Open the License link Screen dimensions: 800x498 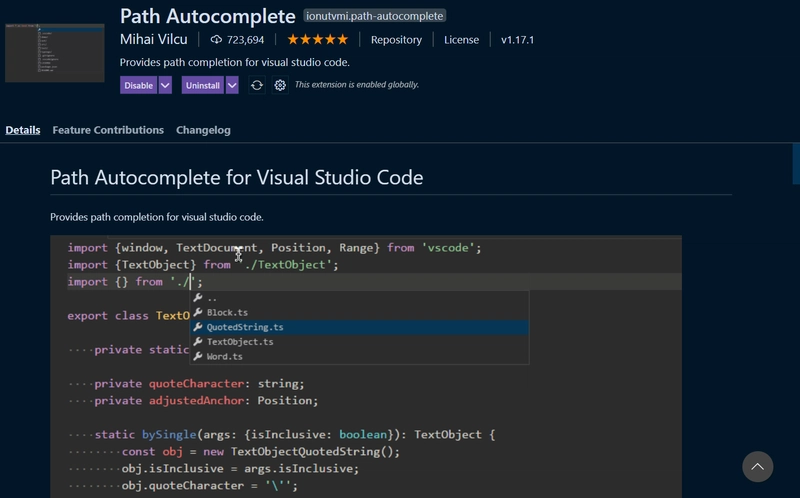click(x=461, y=40)
